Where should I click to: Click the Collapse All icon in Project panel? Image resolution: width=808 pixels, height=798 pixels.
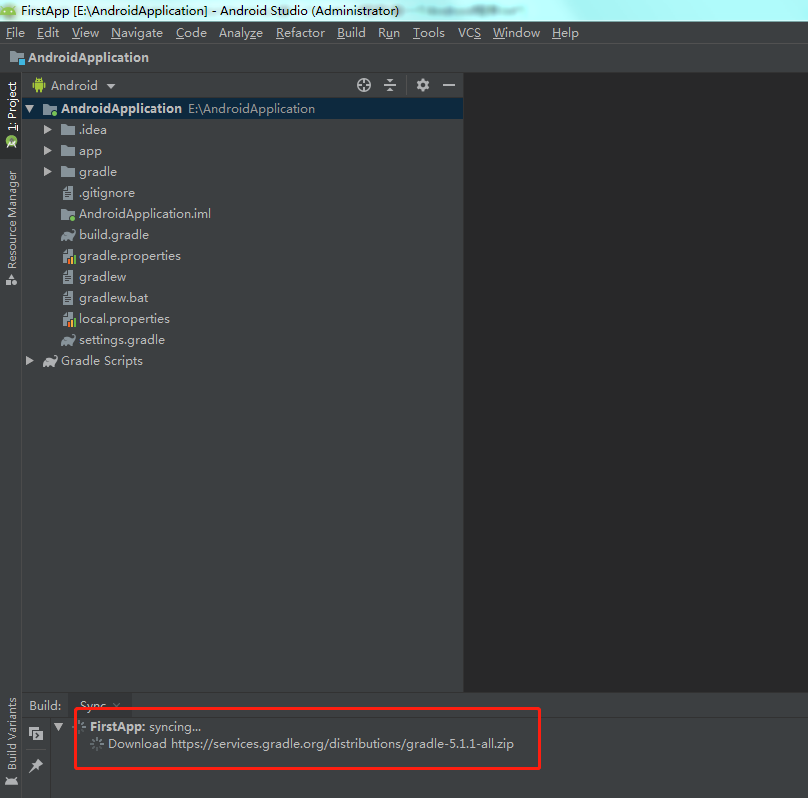point(390,85)
